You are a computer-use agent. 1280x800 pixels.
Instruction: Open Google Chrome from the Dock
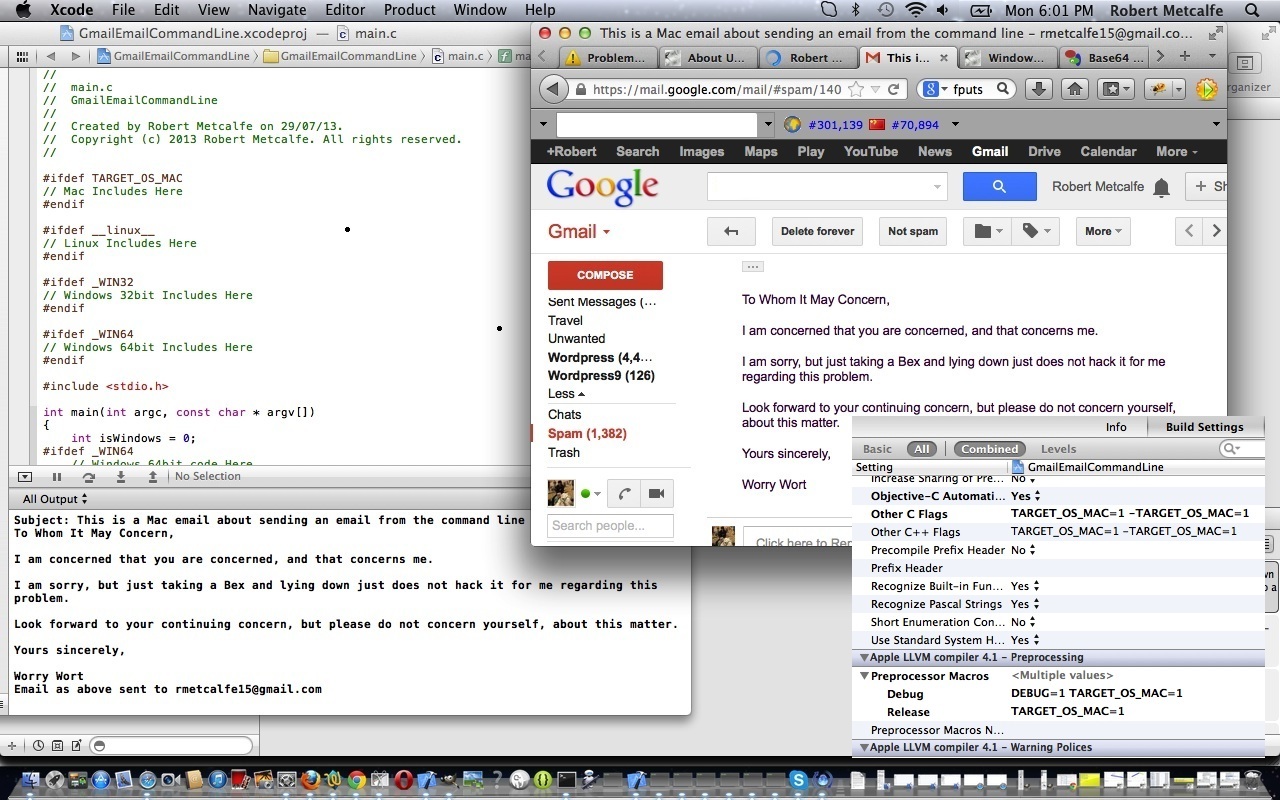(x=357, y=779)
